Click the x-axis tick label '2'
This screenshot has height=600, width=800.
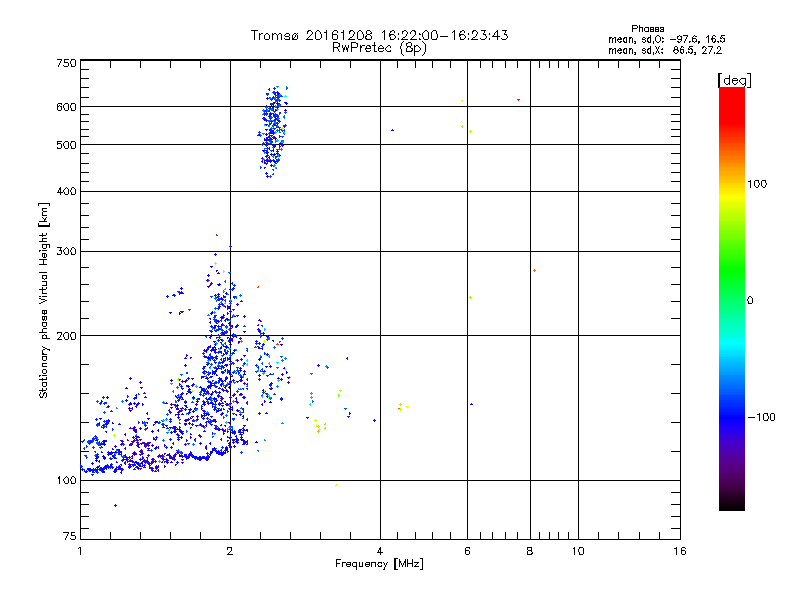[x=230, y=551]
